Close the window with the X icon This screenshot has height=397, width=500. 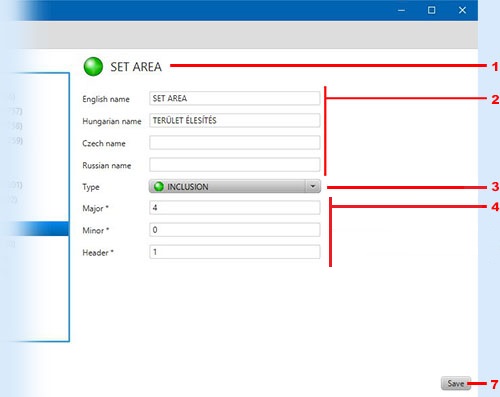click(462, 10)
